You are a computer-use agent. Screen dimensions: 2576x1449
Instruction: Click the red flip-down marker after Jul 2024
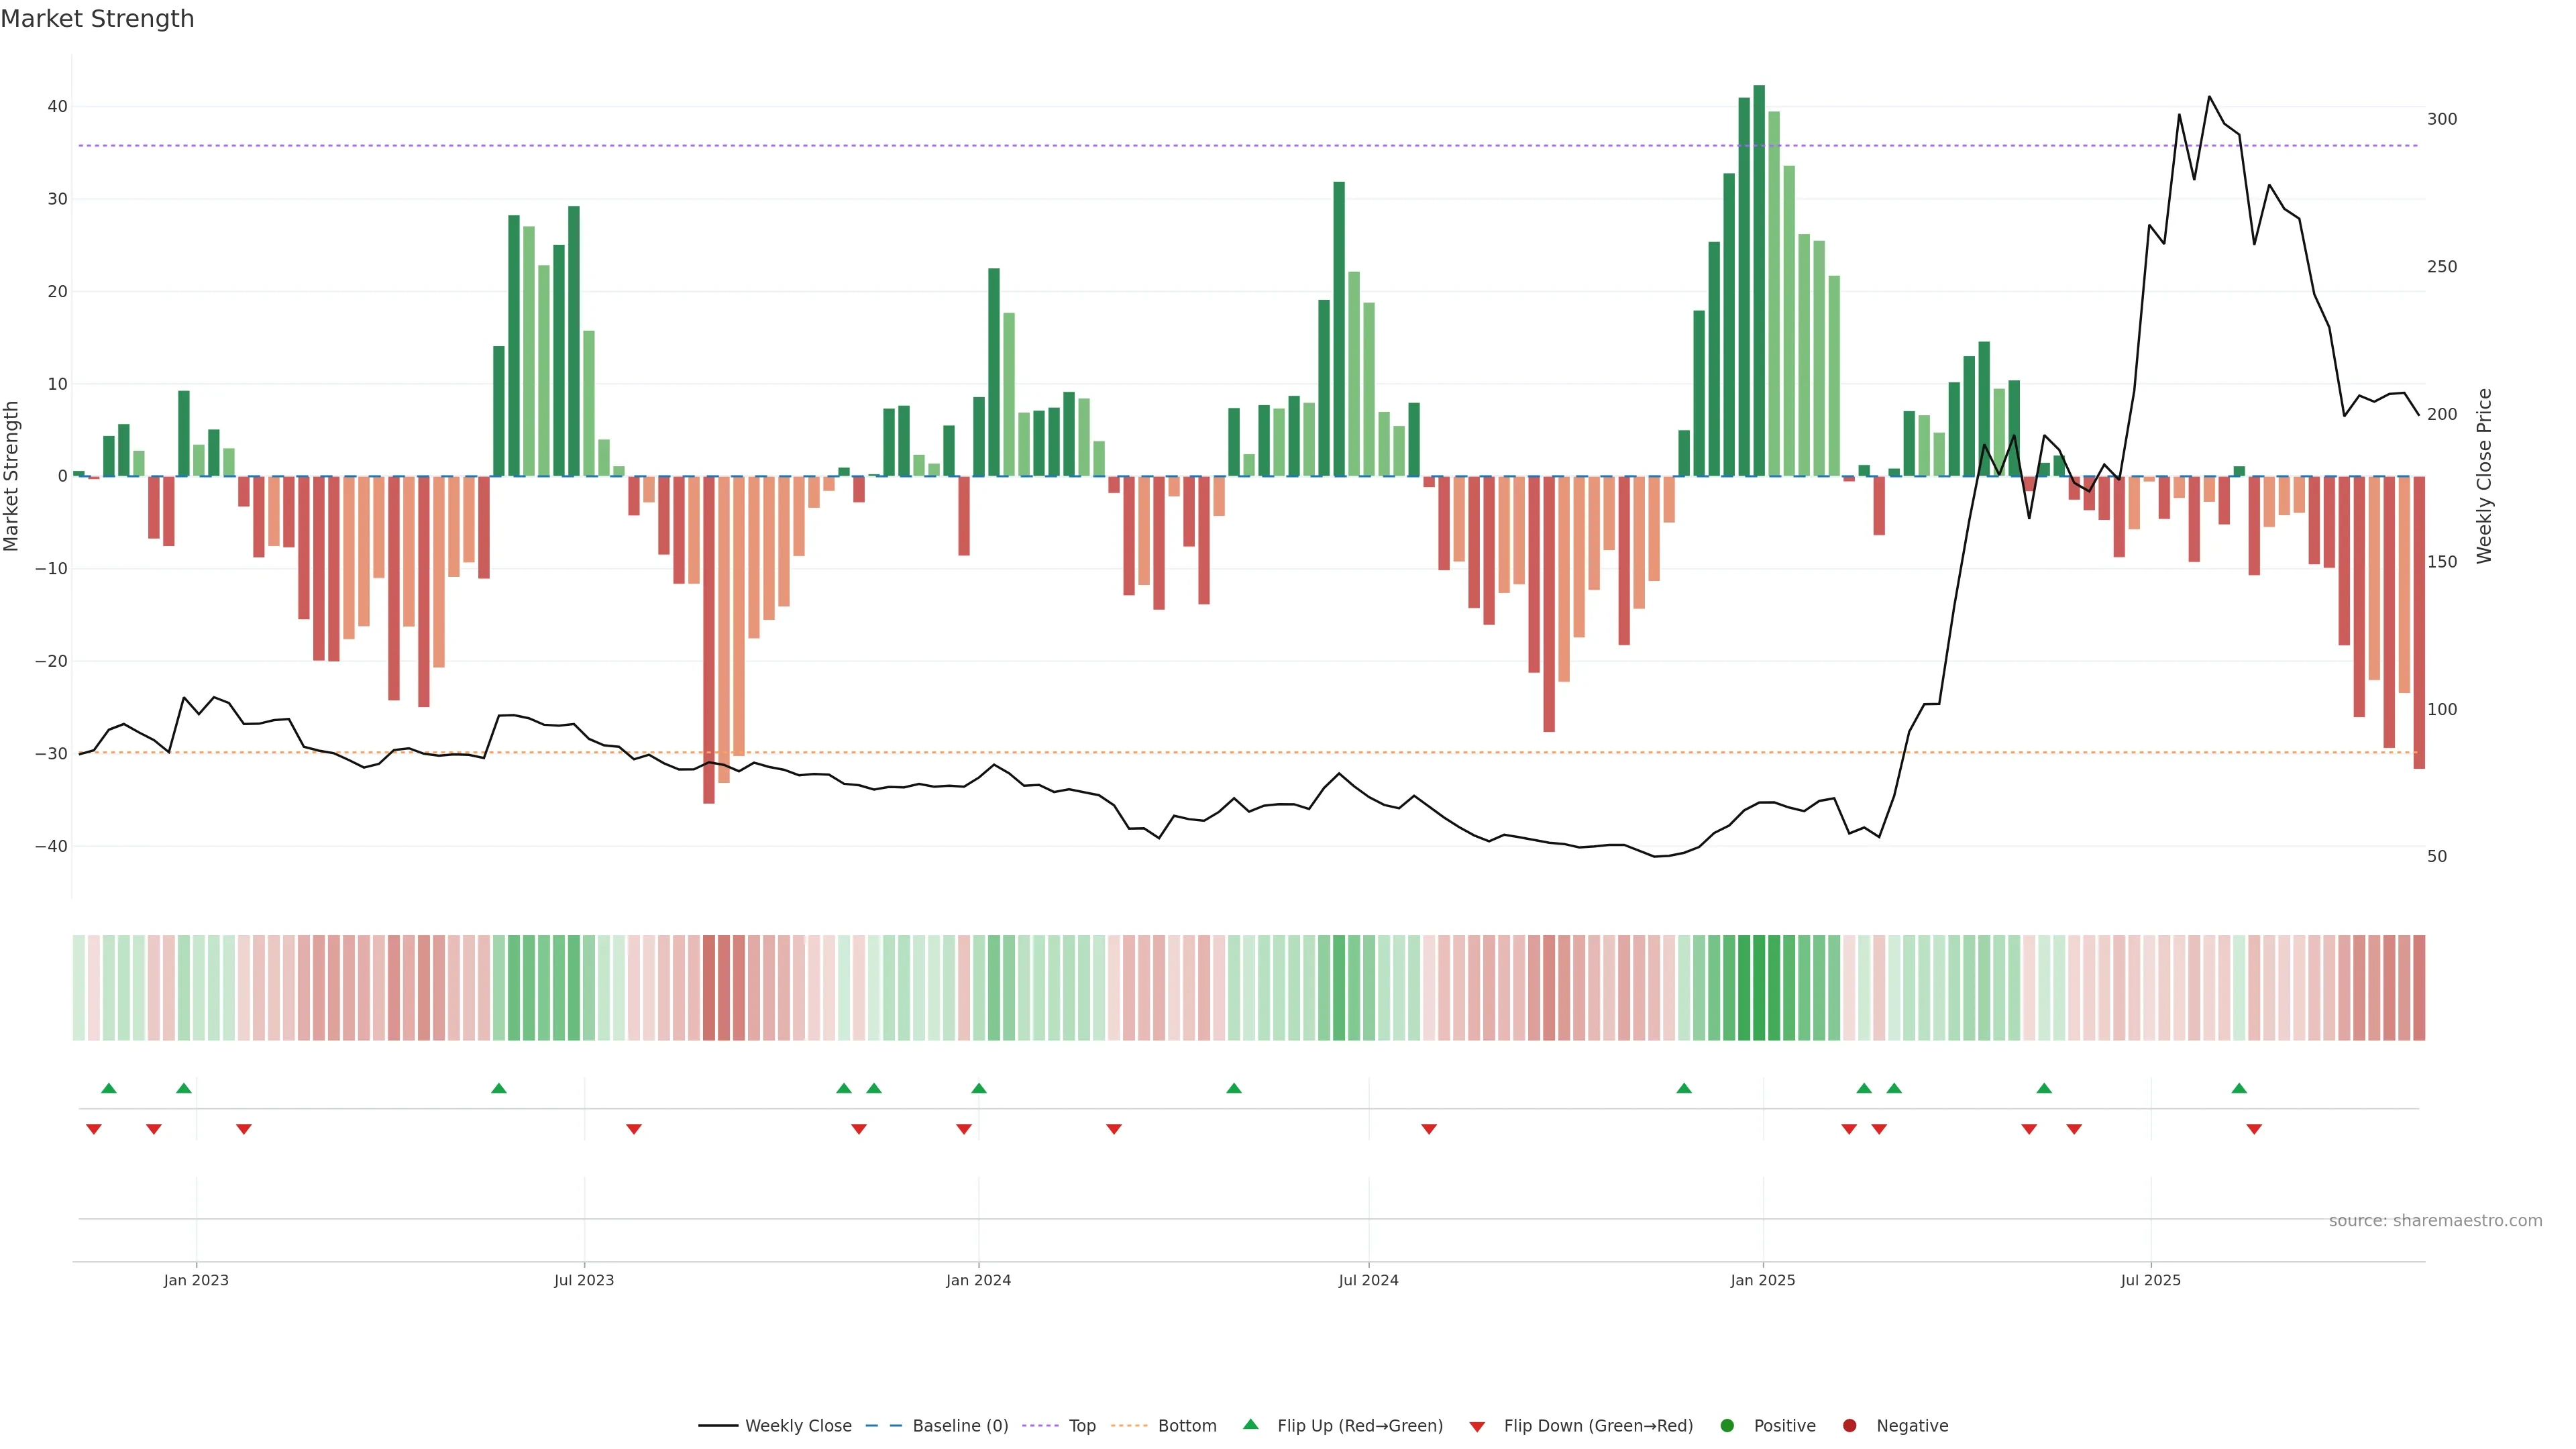point(1429,1129)
